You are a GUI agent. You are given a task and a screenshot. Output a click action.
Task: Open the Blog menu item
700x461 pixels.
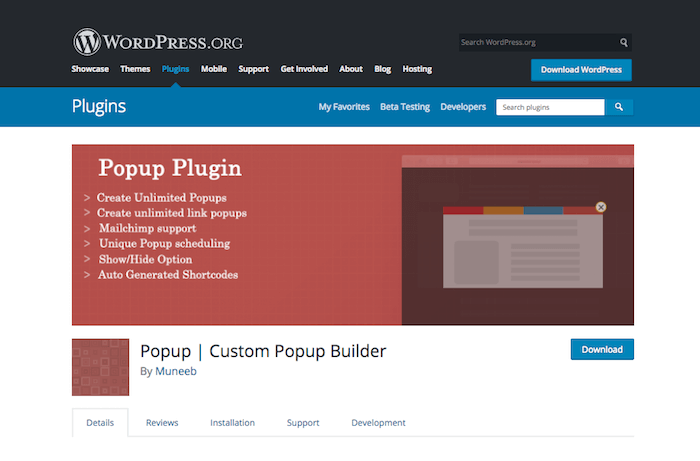(383, 69)
